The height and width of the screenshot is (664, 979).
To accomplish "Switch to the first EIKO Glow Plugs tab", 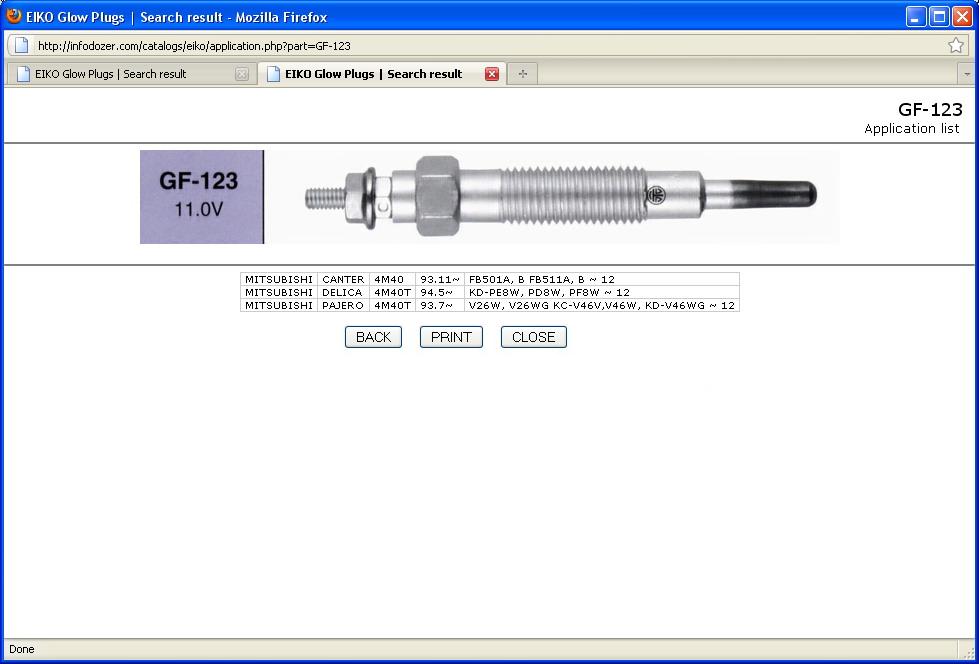I will tap(130, 74).
